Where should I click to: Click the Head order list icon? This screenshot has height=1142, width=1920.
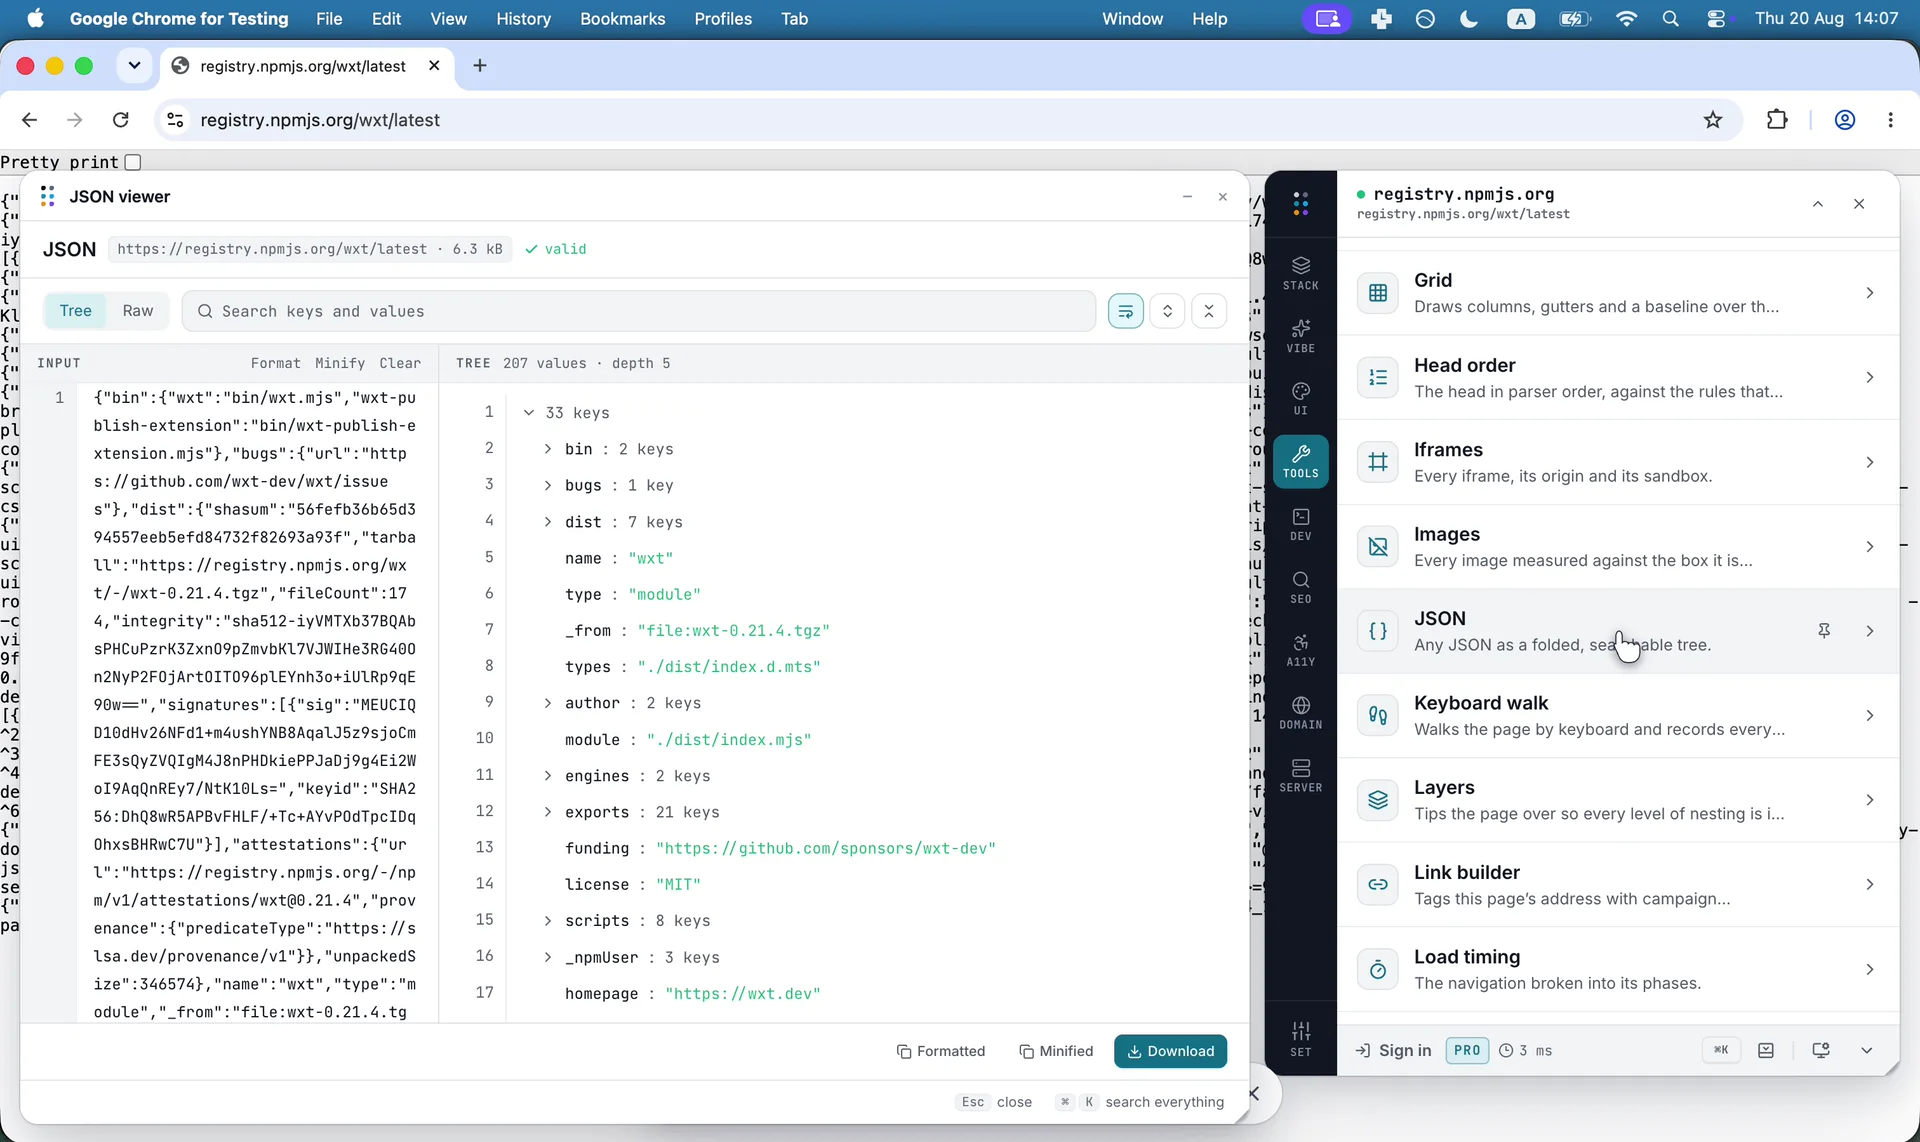click(1377, 377)
